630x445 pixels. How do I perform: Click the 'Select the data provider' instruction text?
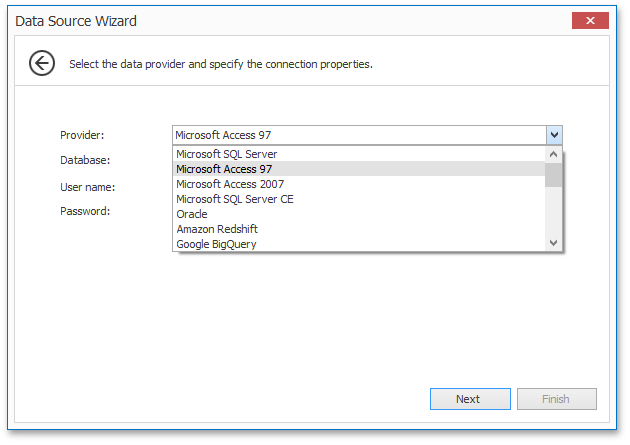tap(221, 64)
